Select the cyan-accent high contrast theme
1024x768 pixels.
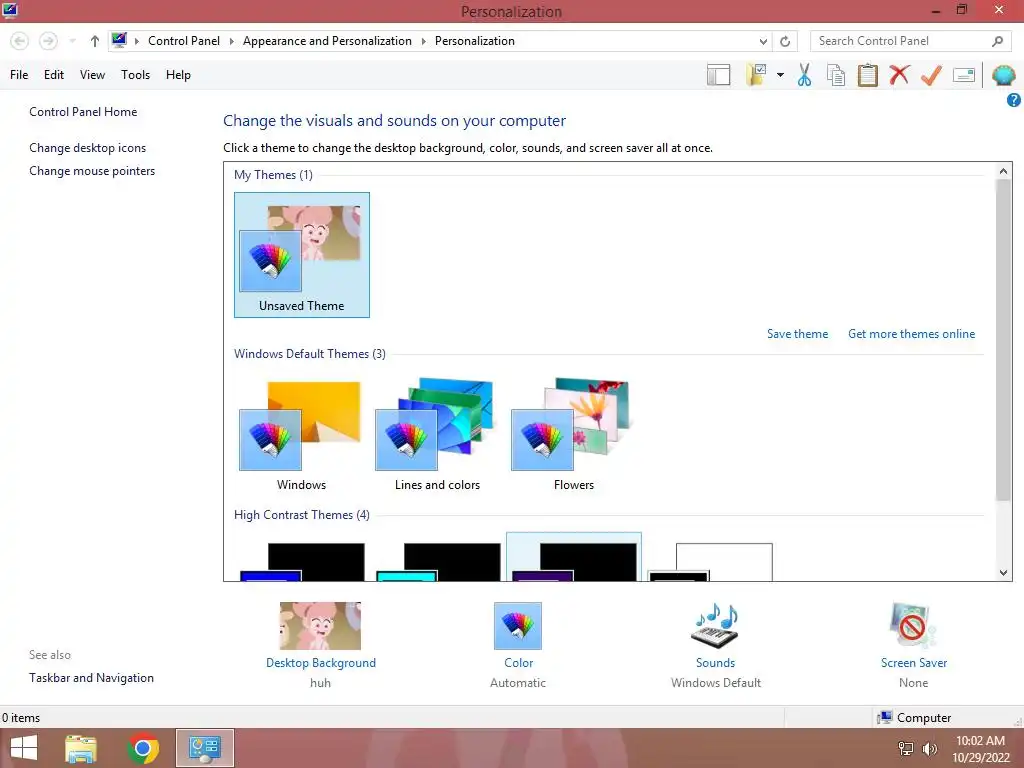pyautogui.click(x=438, y=560)
